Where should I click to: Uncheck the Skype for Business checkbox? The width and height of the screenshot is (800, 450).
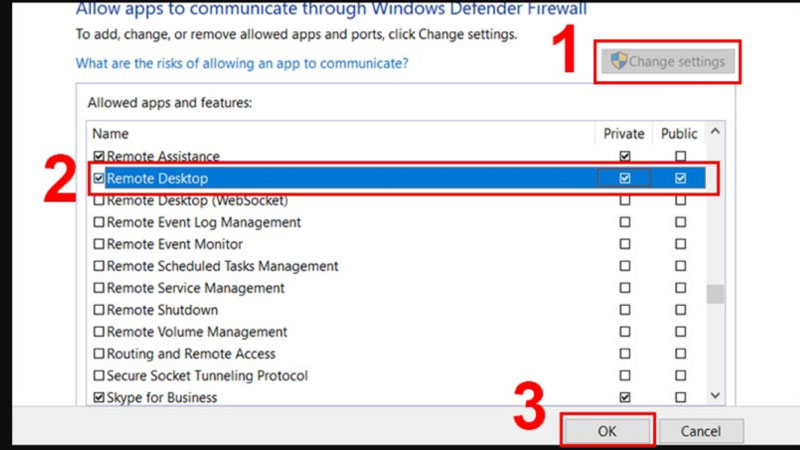(98, 398)
